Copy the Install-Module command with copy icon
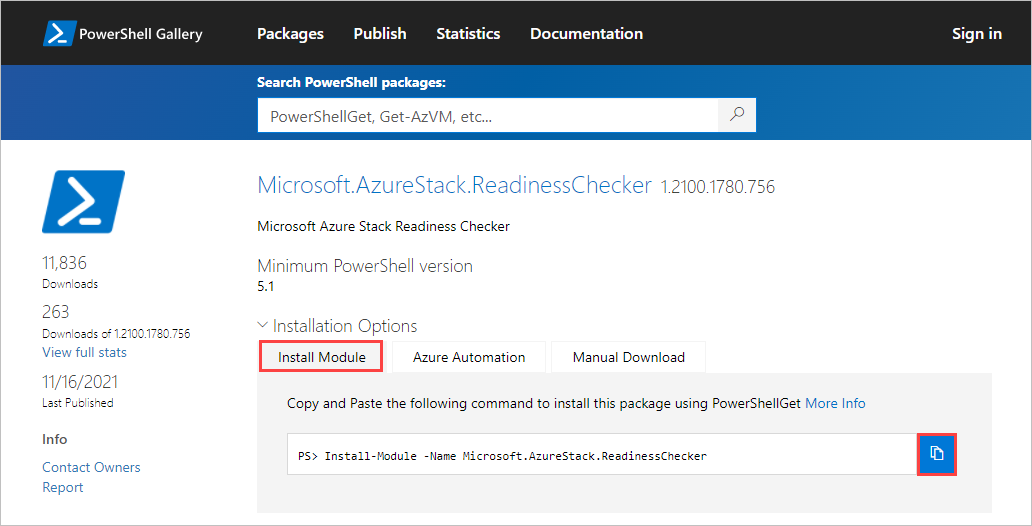 (x=937, y=455)
